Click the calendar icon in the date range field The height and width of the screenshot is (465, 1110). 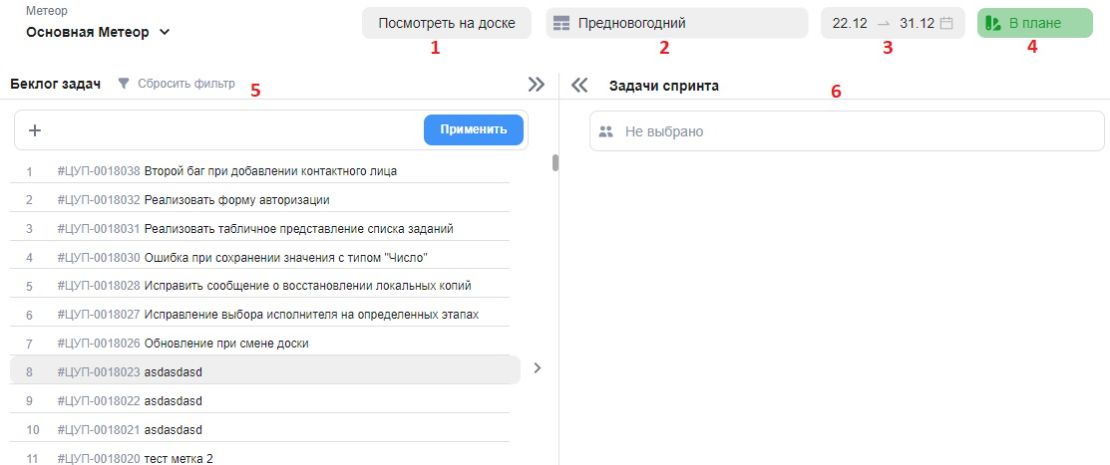tap(946, 23)
